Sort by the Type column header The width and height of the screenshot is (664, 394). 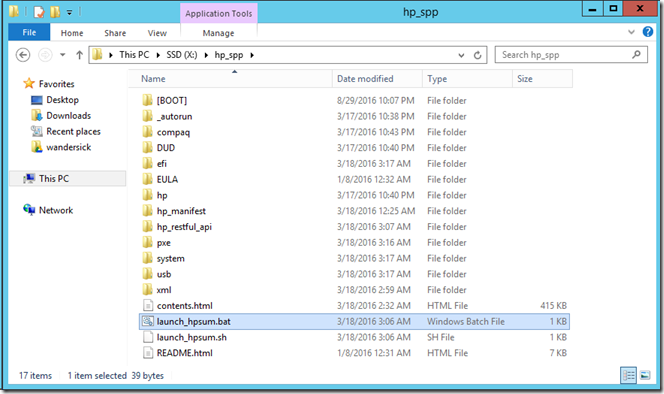[467, 79]
